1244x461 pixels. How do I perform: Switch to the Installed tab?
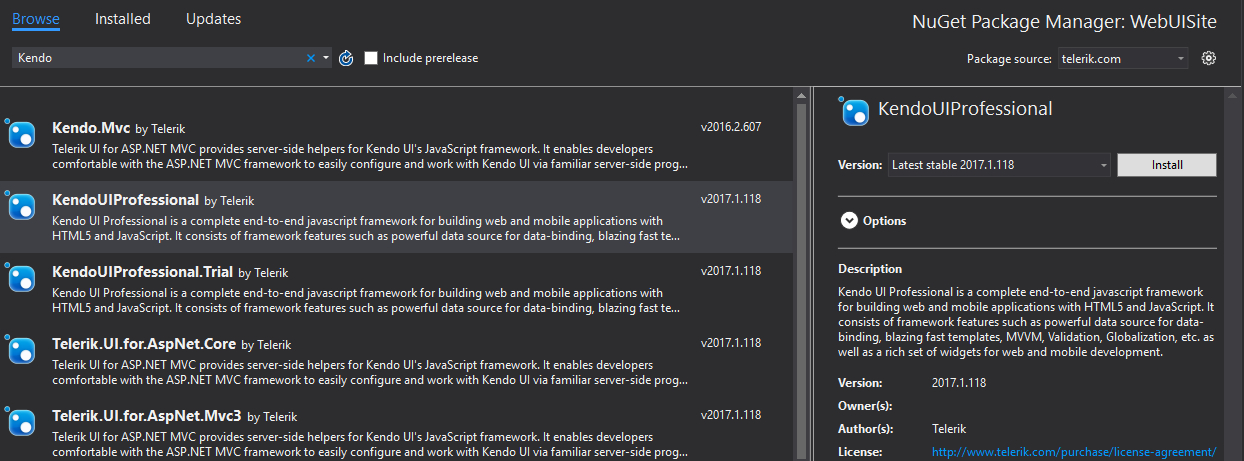(123, 19)
